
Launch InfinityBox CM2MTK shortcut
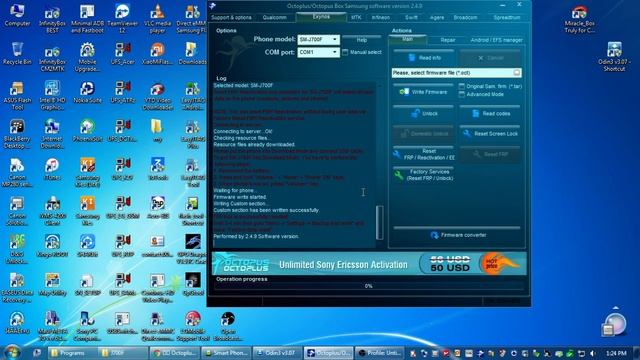(52, 58)
